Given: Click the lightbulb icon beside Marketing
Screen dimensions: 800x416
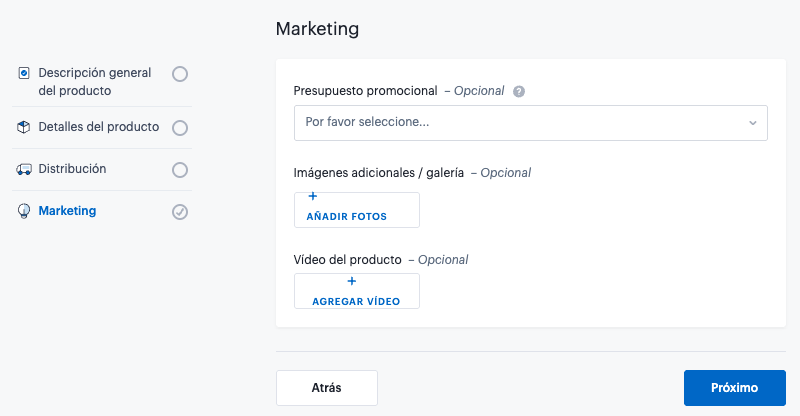Looking at the screenshot, I should pos(24,211).
